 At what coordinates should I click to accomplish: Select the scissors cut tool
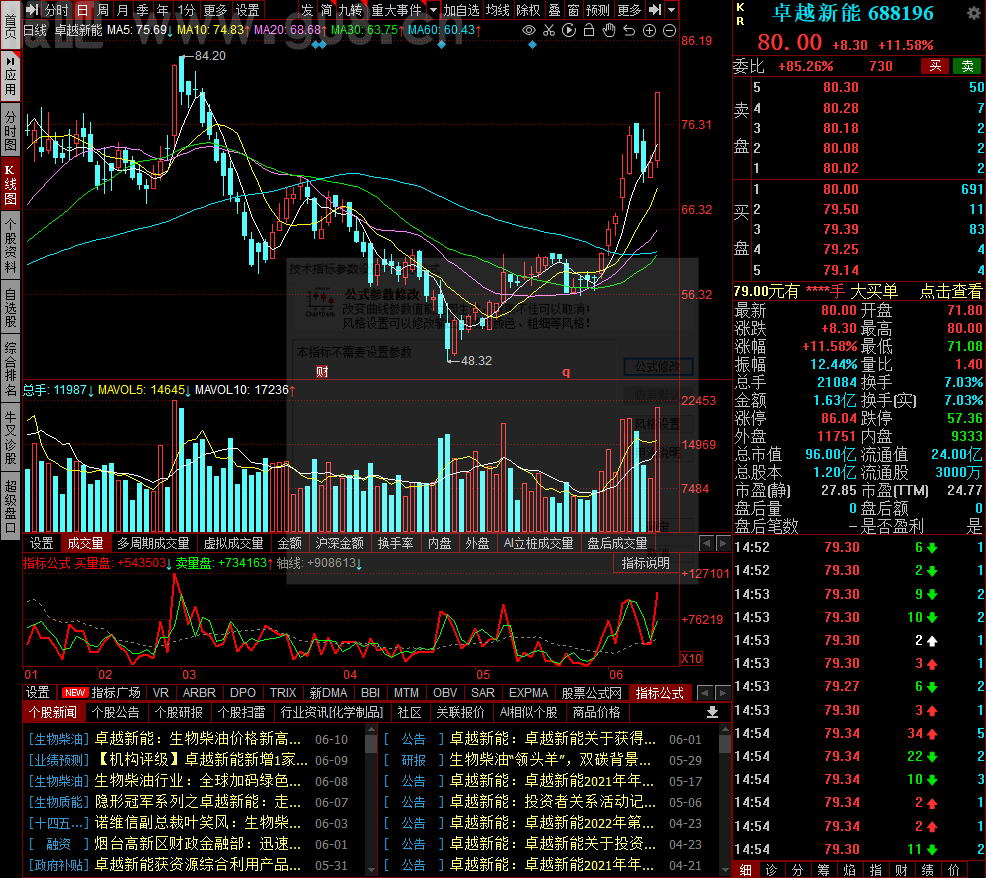click(x=549, y=30)
